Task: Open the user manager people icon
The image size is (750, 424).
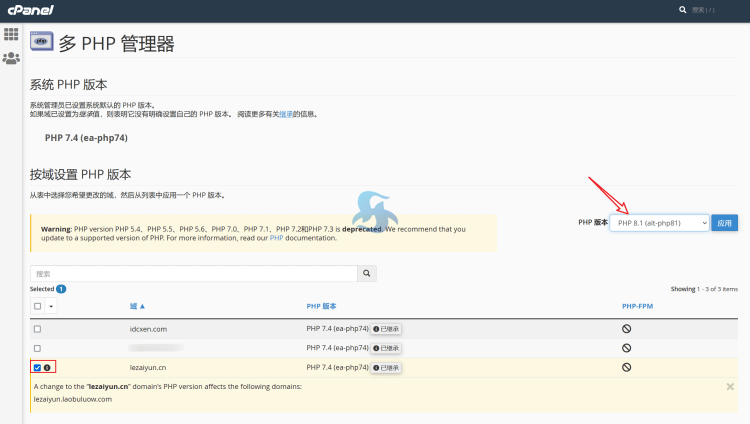Action: tap(11, 58)
